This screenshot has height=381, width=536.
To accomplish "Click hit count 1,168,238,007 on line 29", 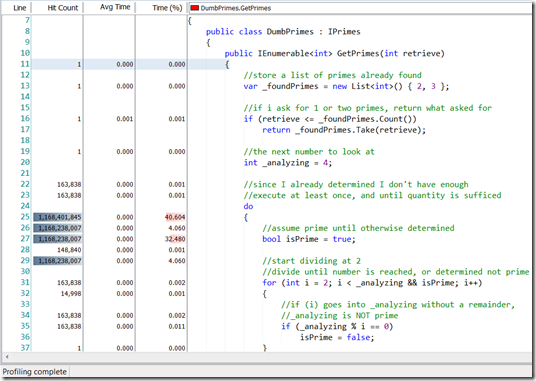I will pyautogui.click(x=58, y=261).
